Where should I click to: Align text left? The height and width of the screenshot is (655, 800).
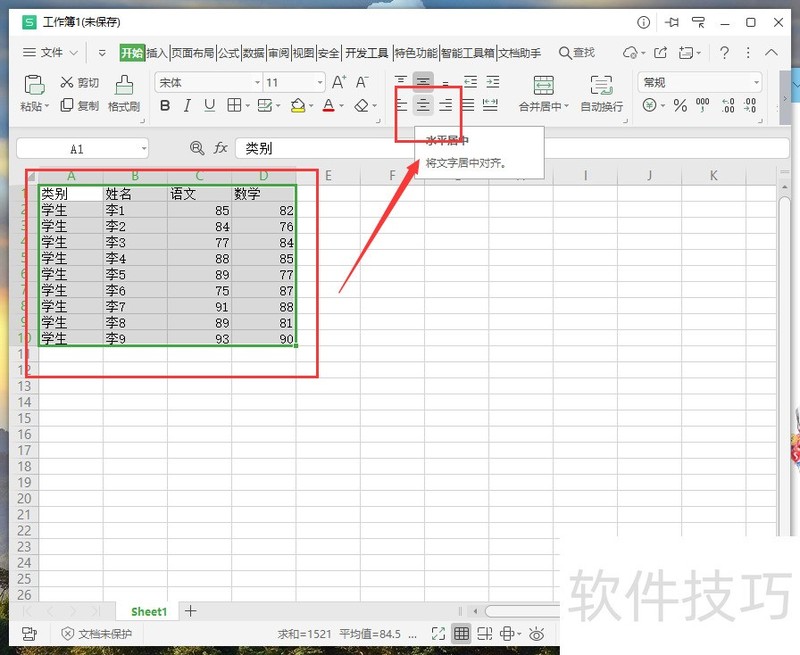[402, 106]
